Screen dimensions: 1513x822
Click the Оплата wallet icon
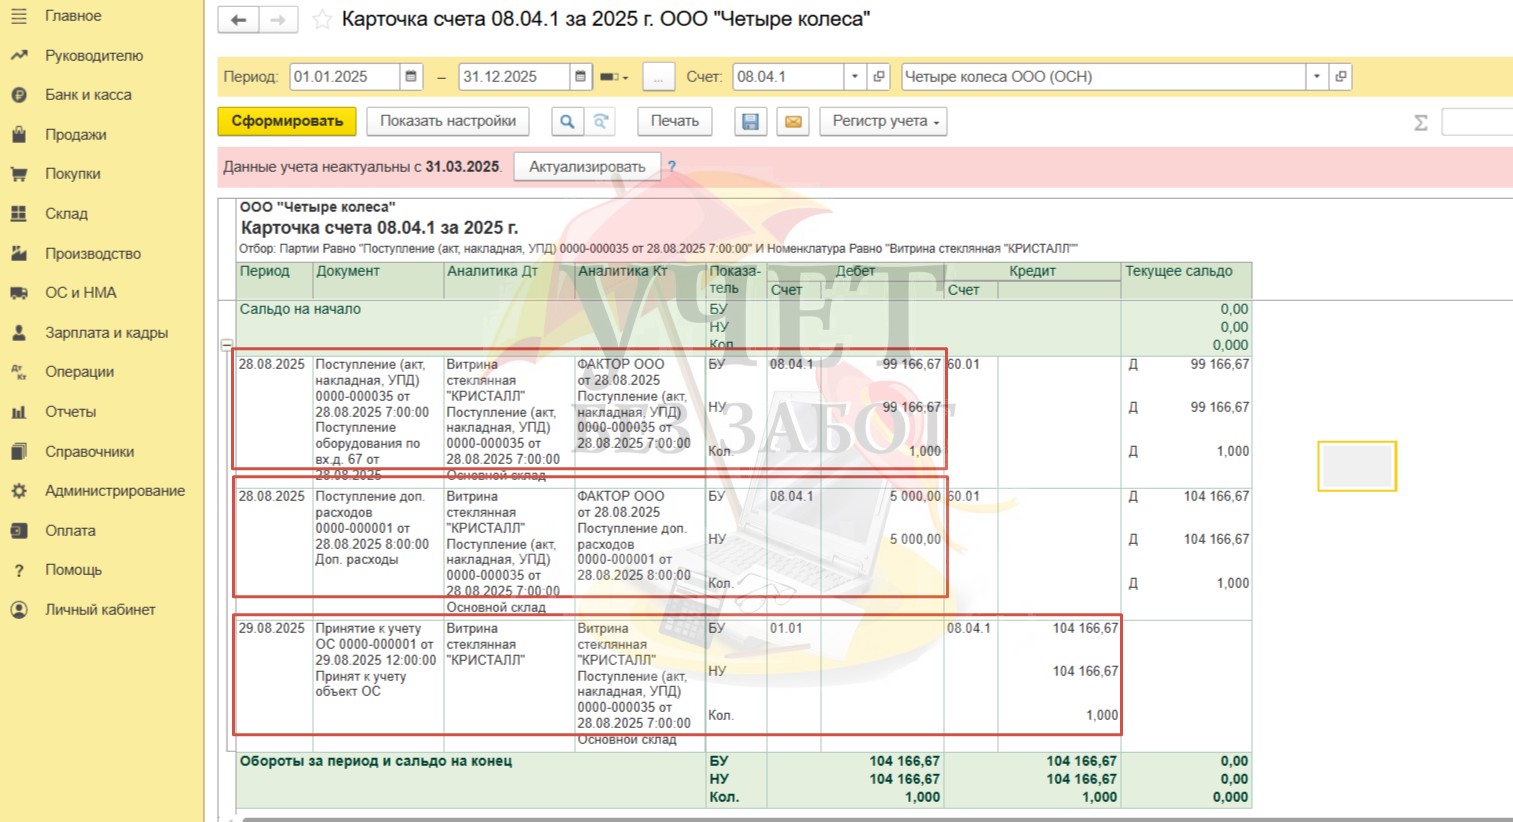click(19, 531)
